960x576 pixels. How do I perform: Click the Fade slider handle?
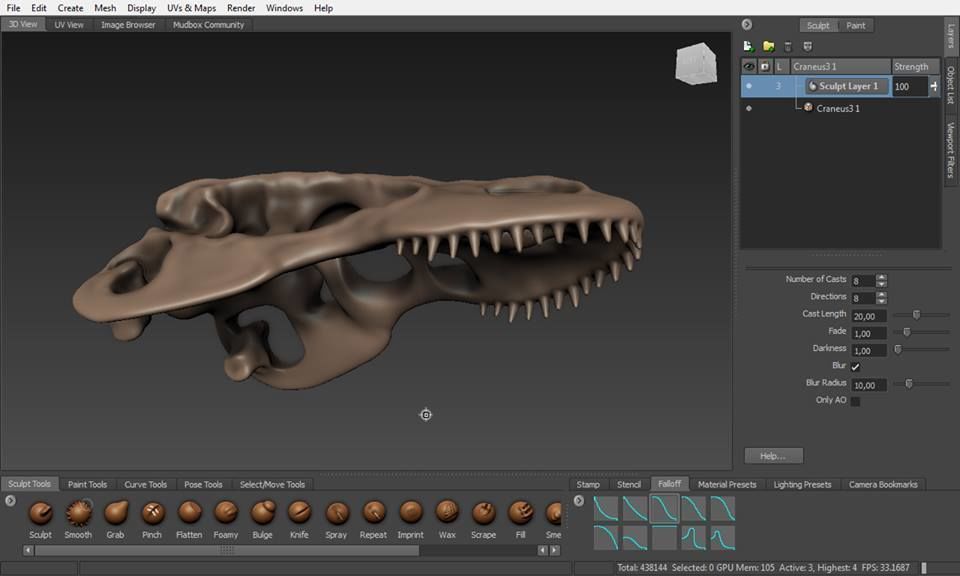(x=907, y=332)
